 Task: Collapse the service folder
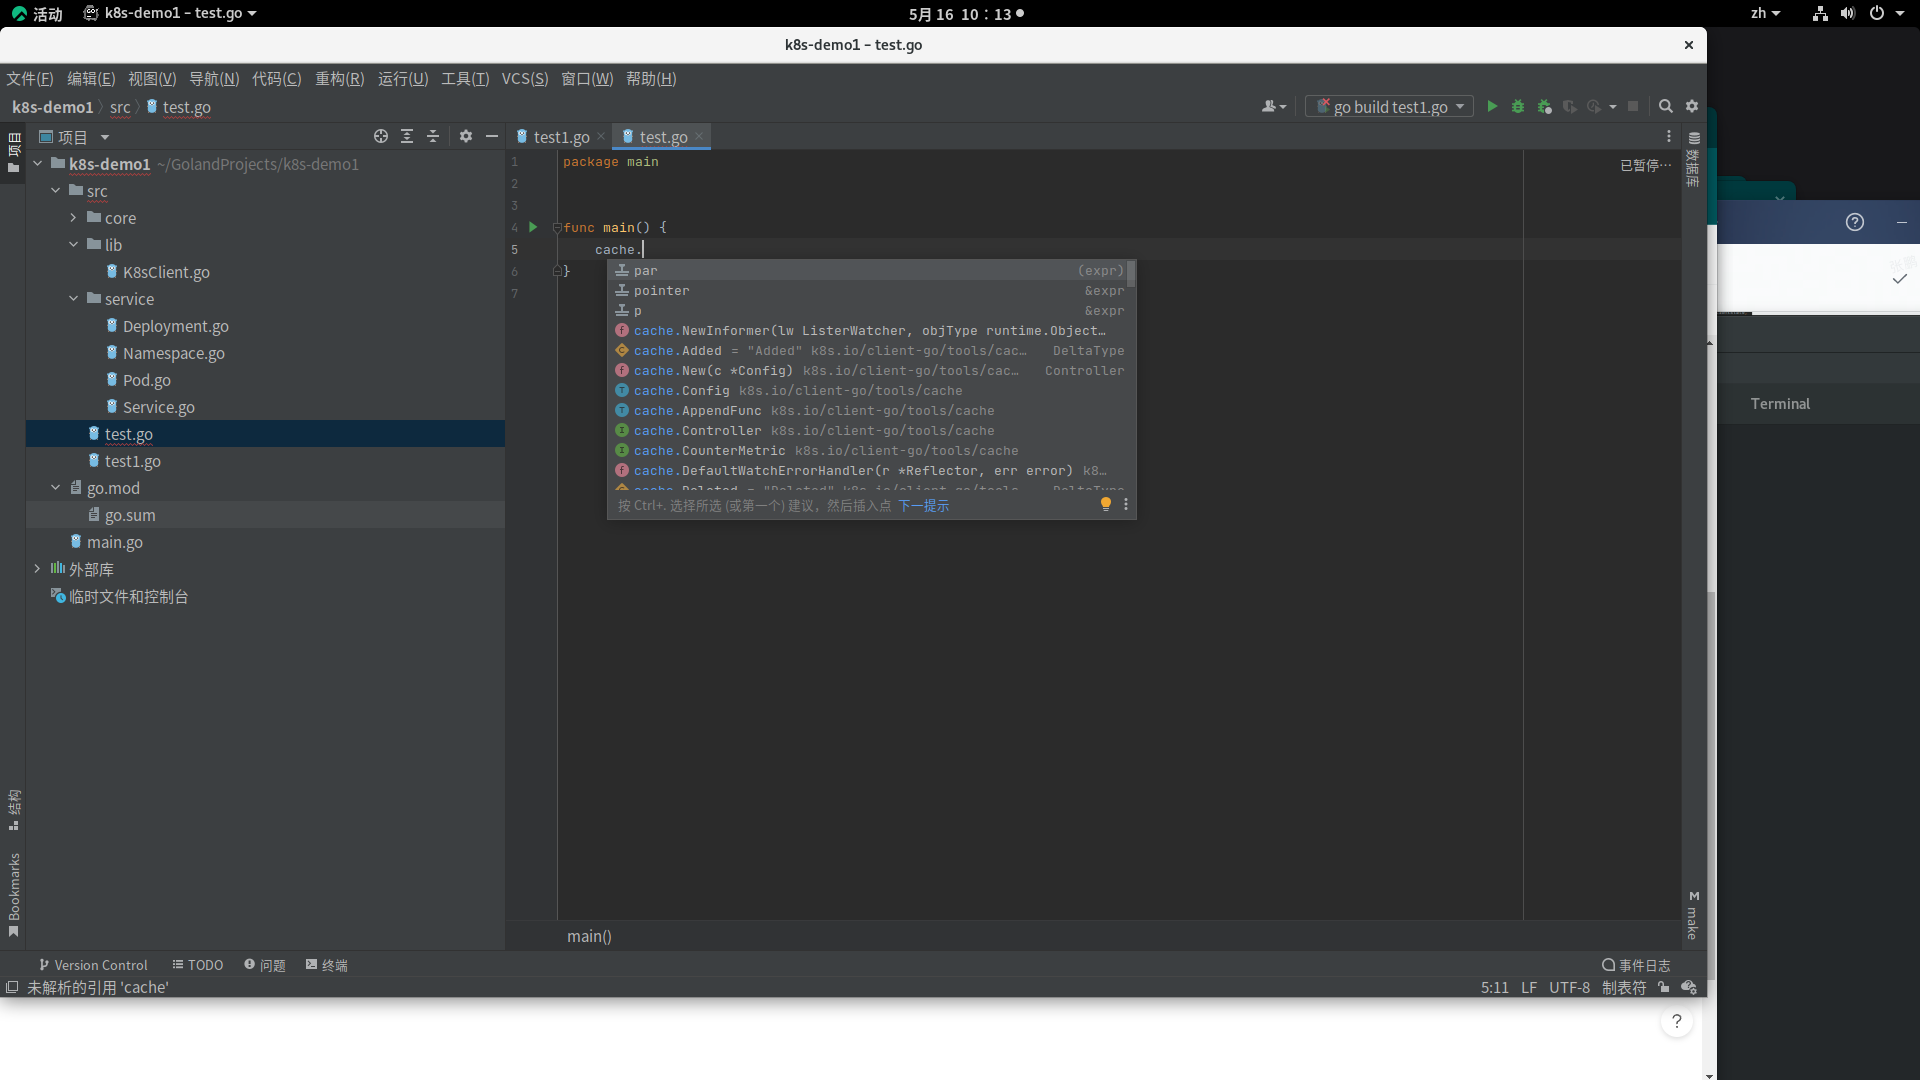click(73, 298)
